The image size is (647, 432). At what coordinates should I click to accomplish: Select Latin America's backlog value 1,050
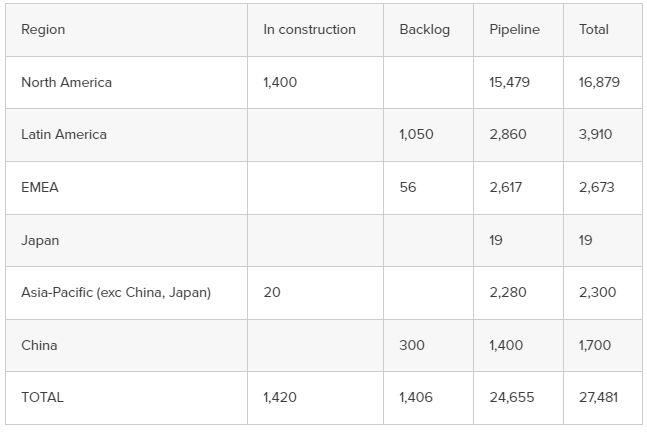[x=416, y=134]
